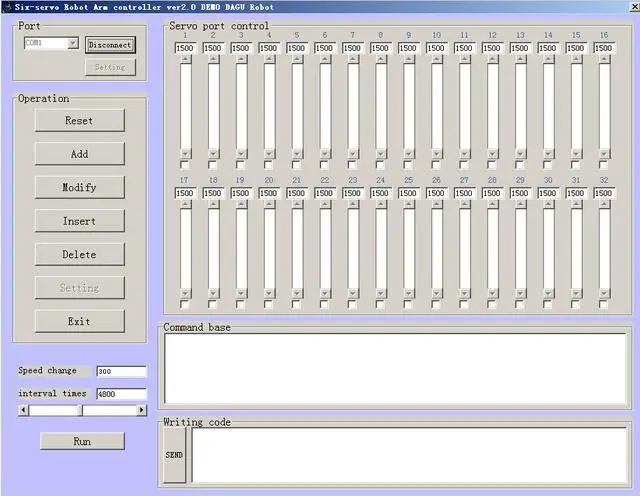Start the sequence with Run button
640x496 pixels.
tap(82, 441)
